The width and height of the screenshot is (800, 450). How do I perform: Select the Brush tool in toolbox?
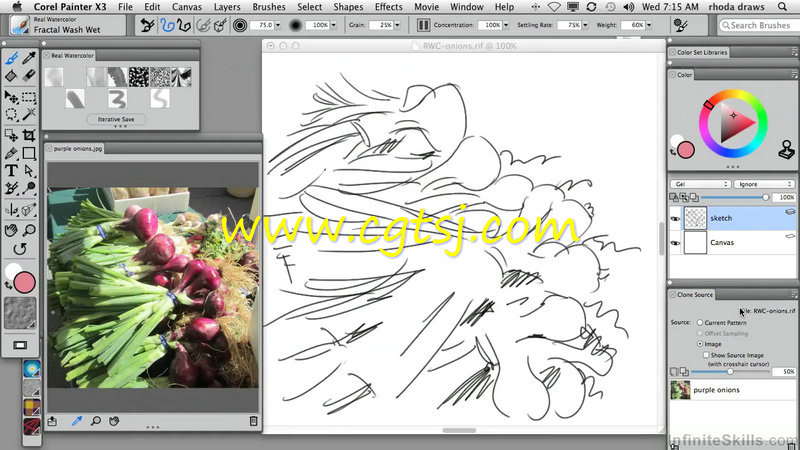(x=11, y=58)
